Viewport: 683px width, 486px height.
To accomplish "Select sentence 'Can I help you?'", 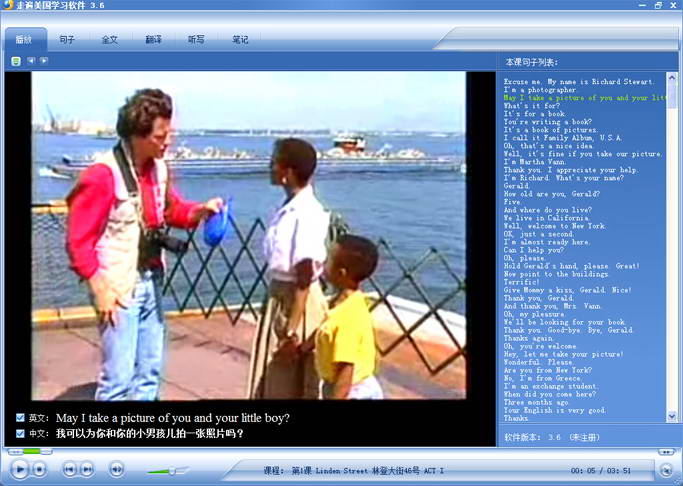I will click(x=534, y=250).
